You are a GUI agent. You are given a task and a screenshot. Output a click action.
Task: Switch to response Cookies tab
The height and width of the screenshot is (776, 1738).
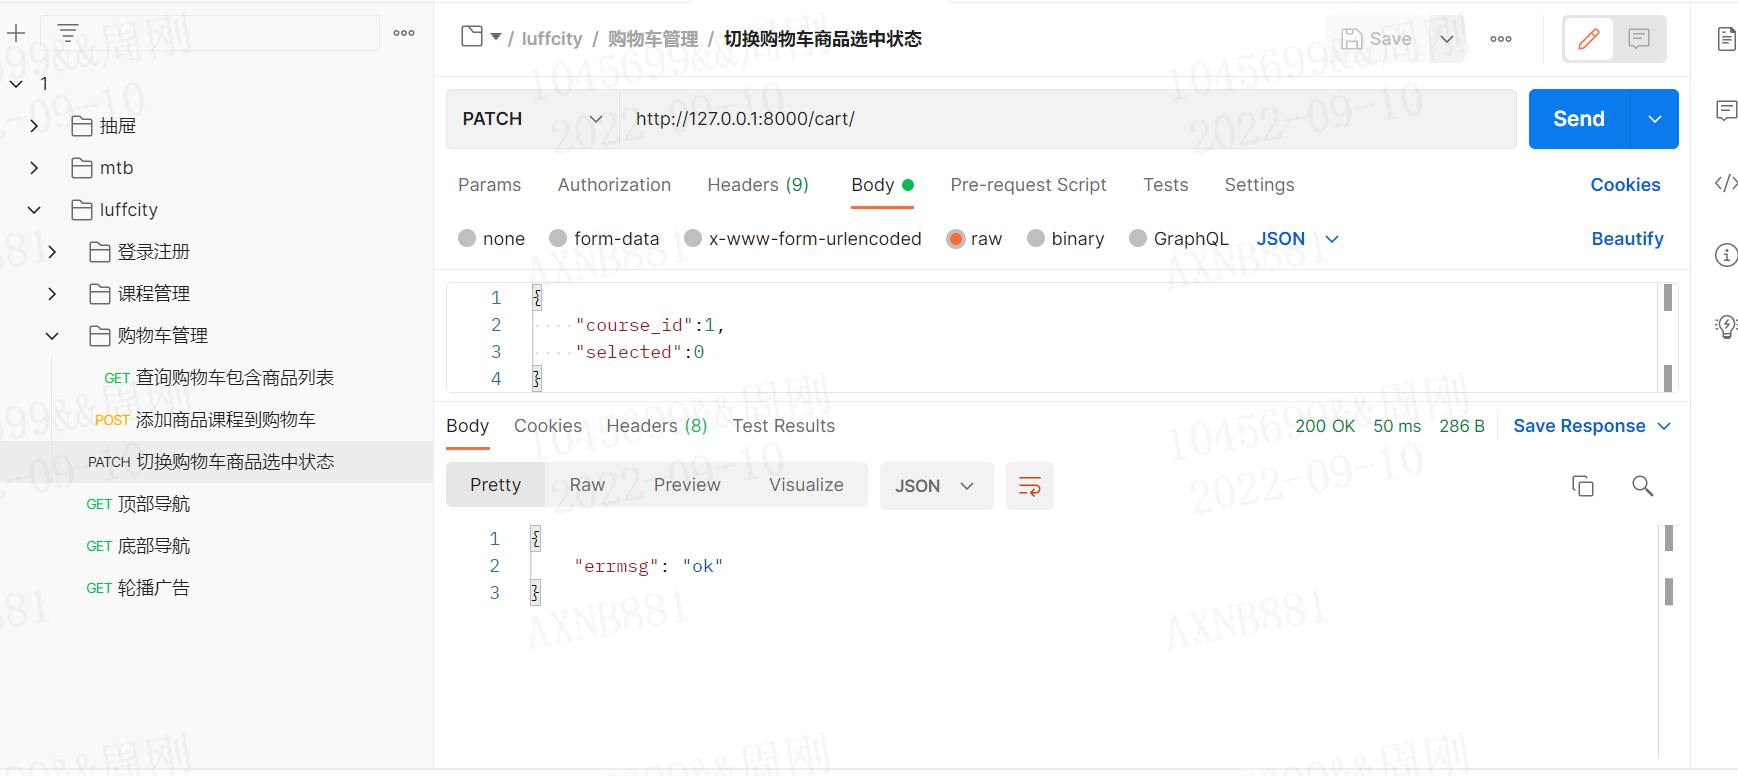coord(548,426)
